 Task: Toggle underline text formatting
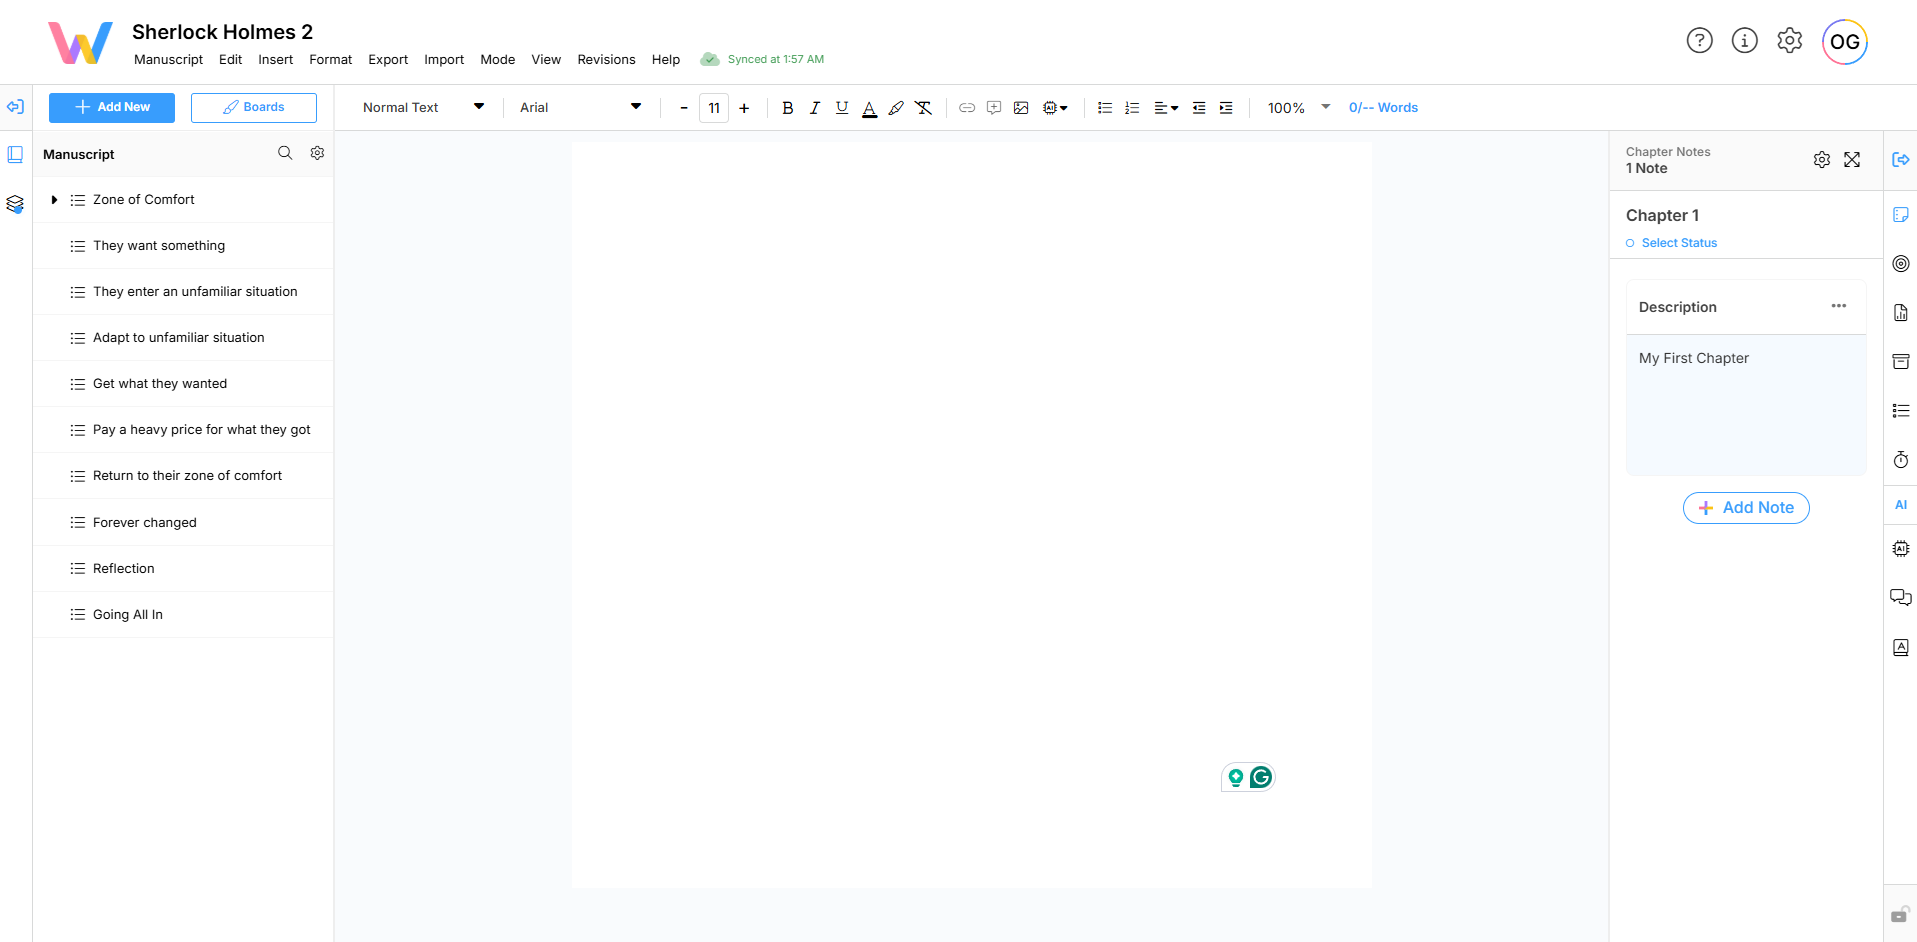842,108
